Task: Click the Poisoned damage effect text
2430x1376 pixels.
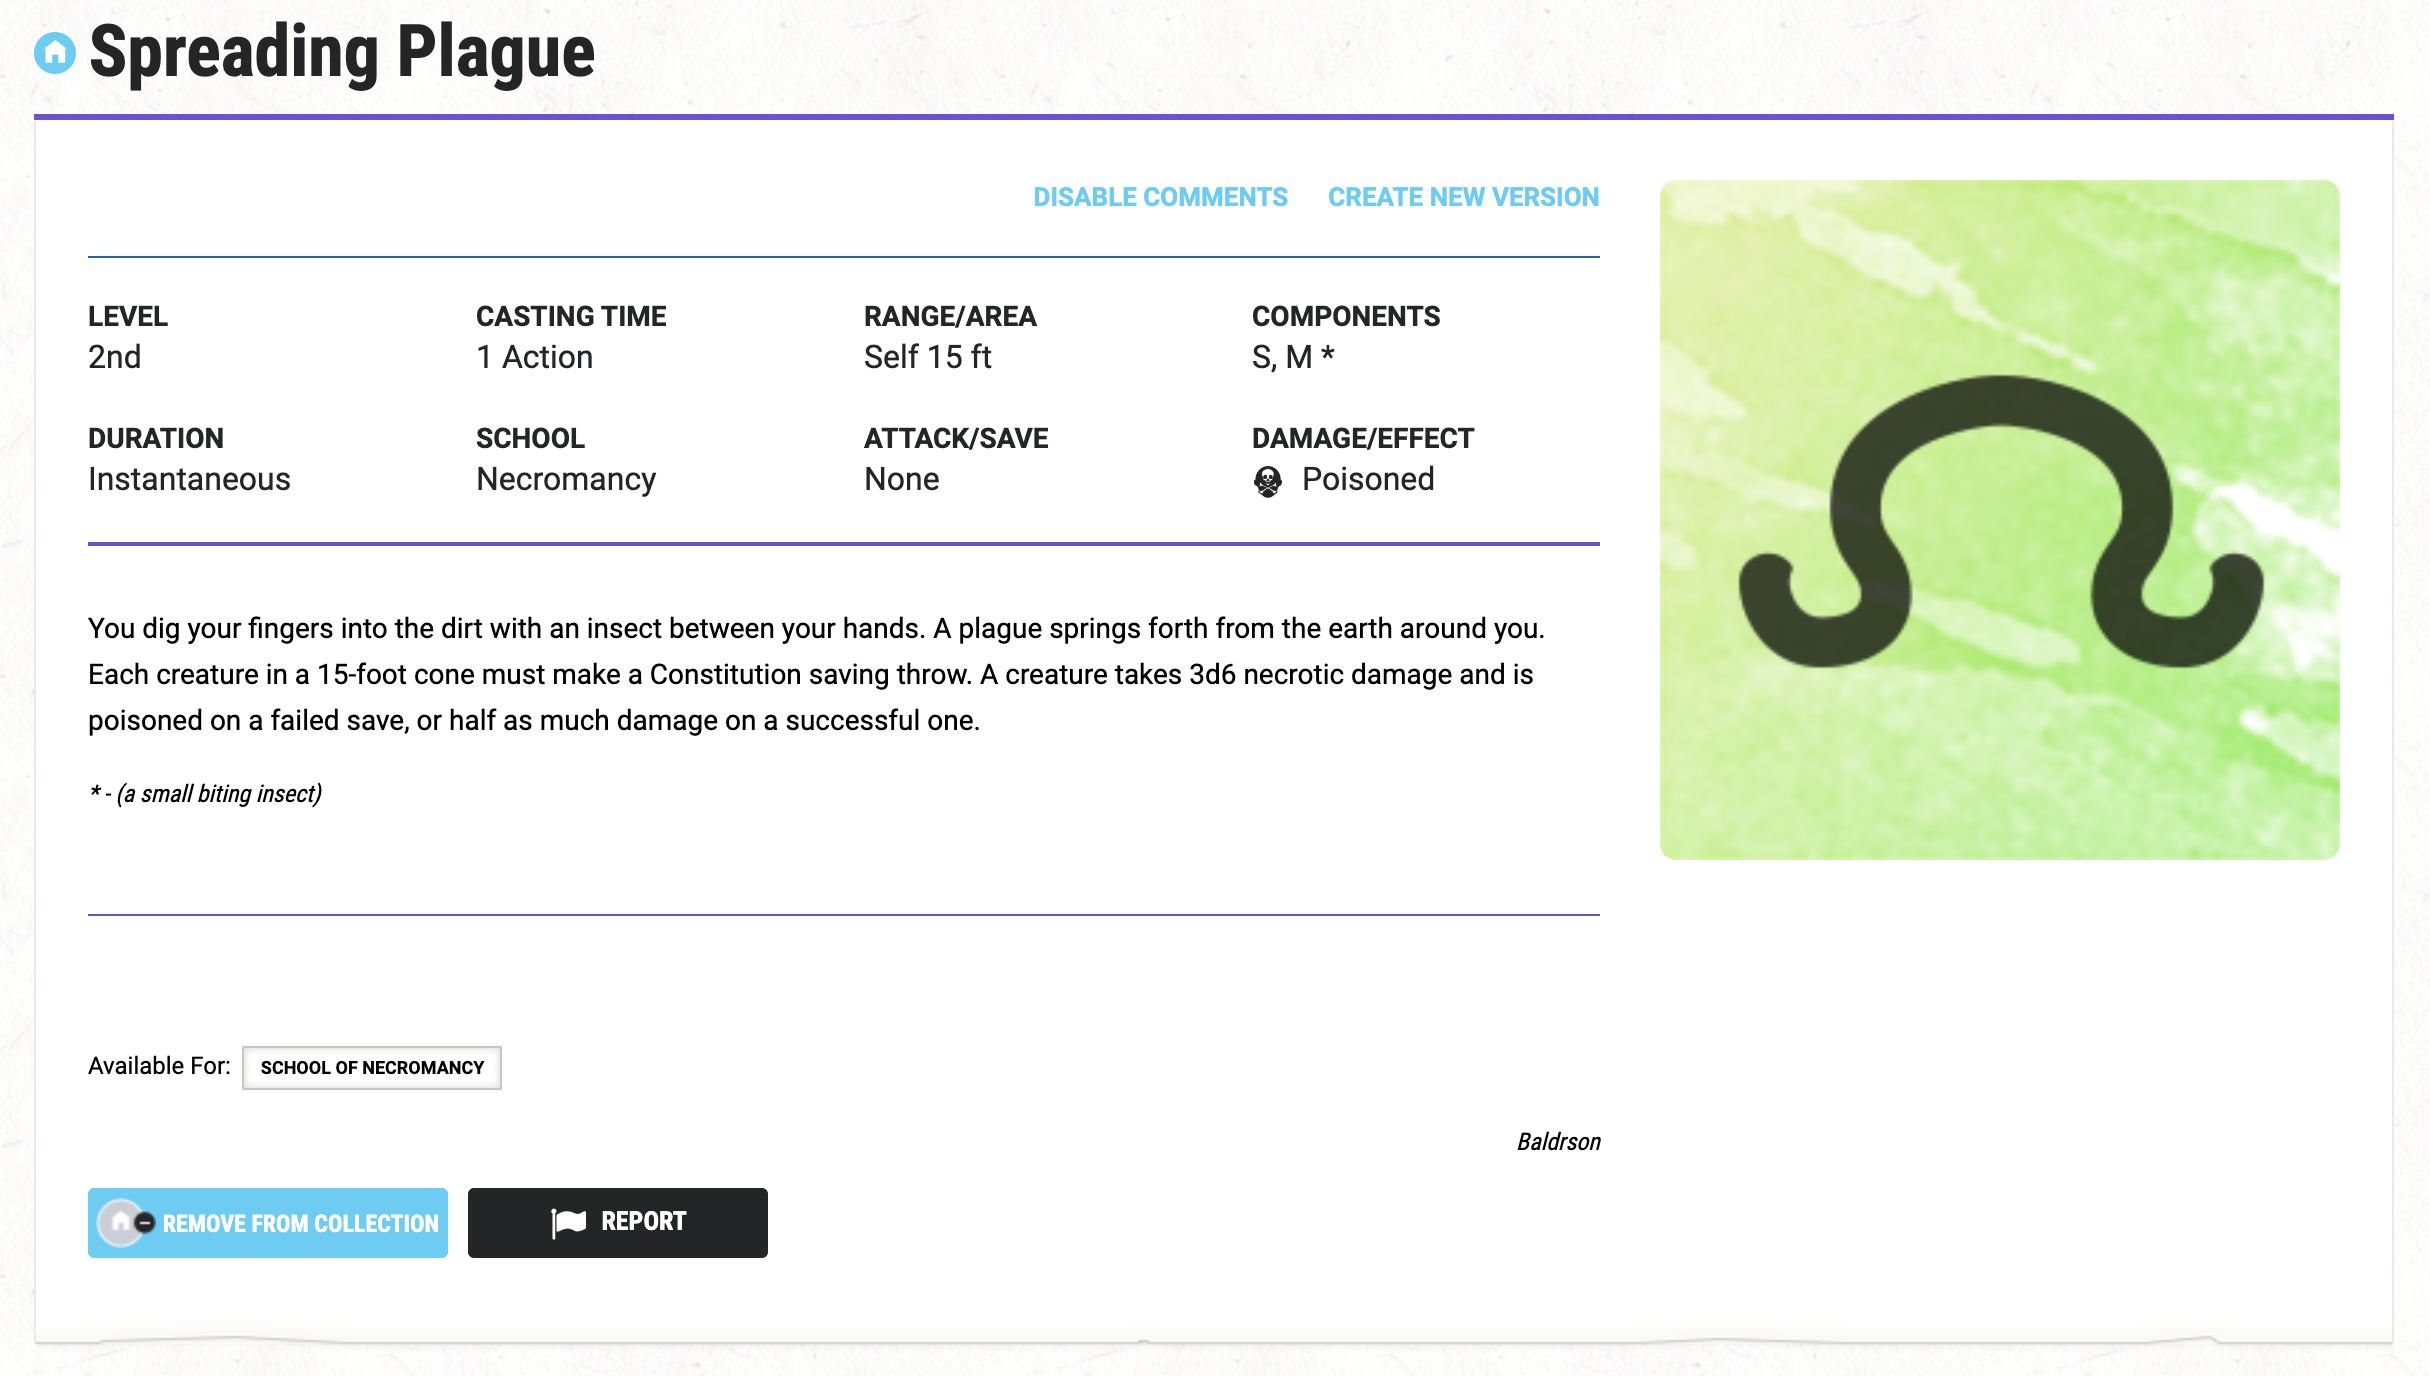Action: coord(1367,479)
